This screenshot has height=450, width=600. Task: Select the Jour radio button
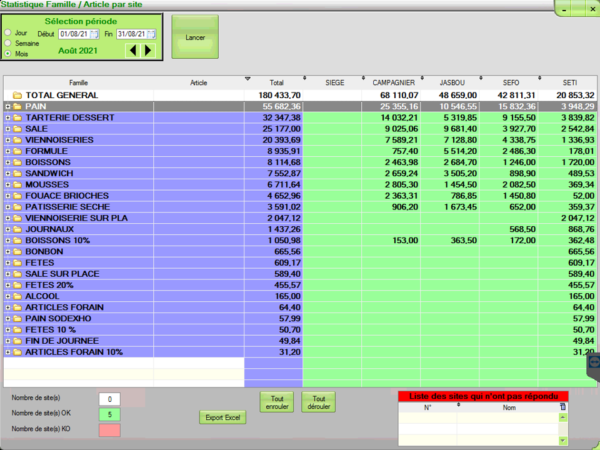(x=7, y=33)
